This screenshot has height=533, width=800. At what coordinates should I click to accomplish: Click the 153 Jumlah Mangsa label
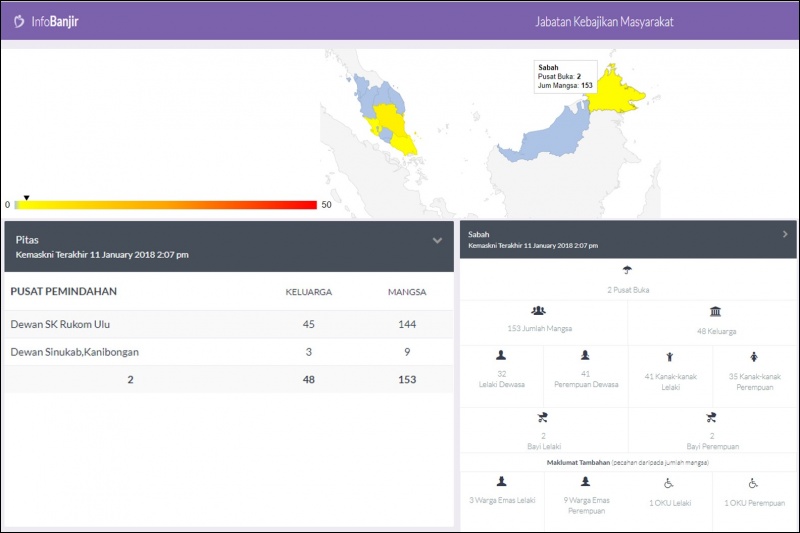(x=540, y=328)
